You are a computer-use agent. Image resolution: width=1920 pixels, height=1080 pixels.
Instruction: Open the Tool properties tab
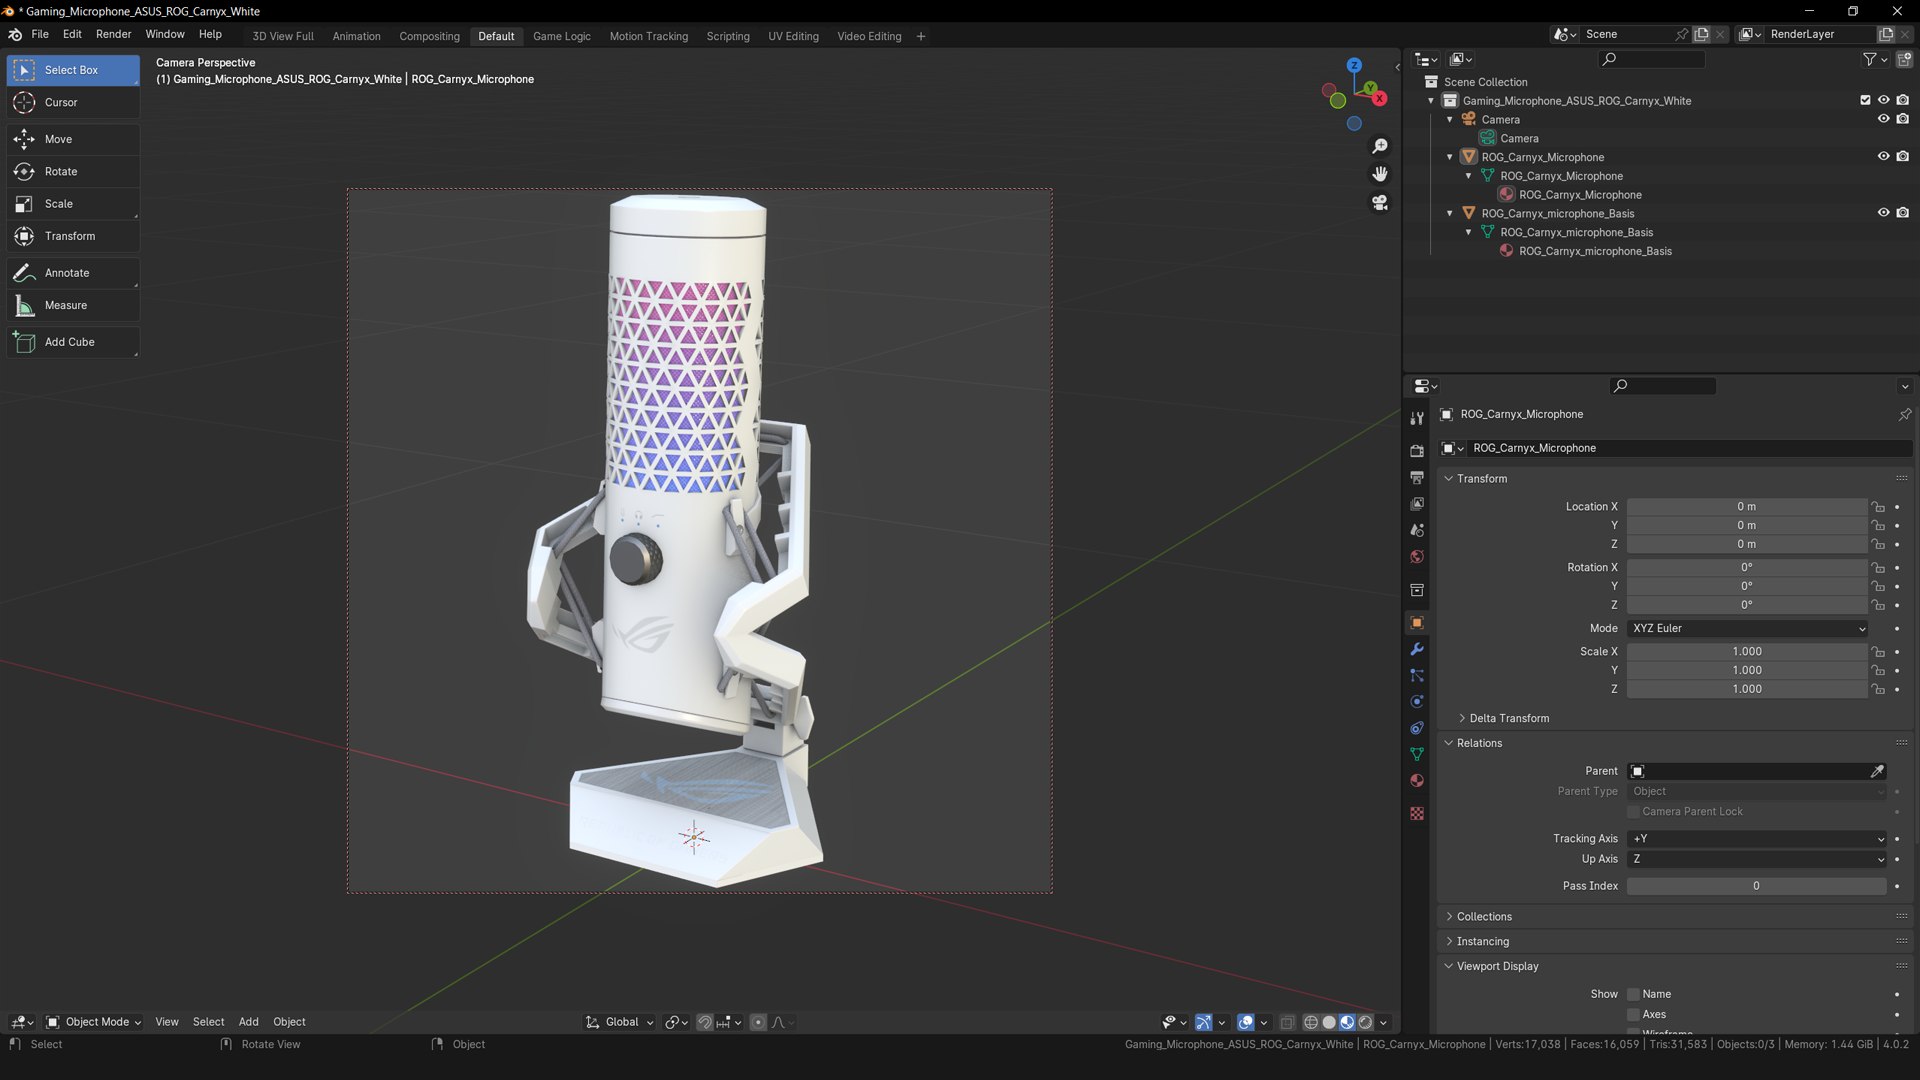(x=1417, y=418)
